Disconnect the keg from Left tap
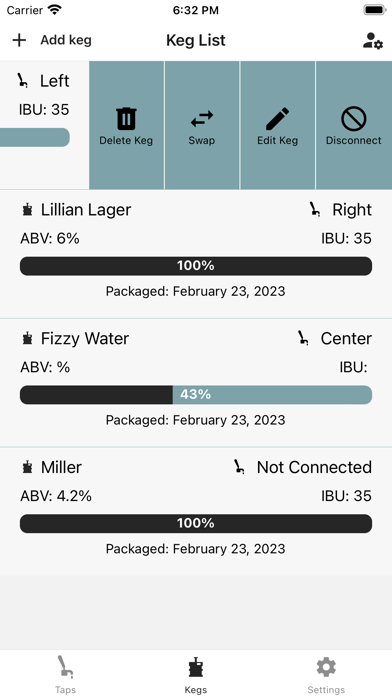The image size is (392, 696). (x=353, y=125)
